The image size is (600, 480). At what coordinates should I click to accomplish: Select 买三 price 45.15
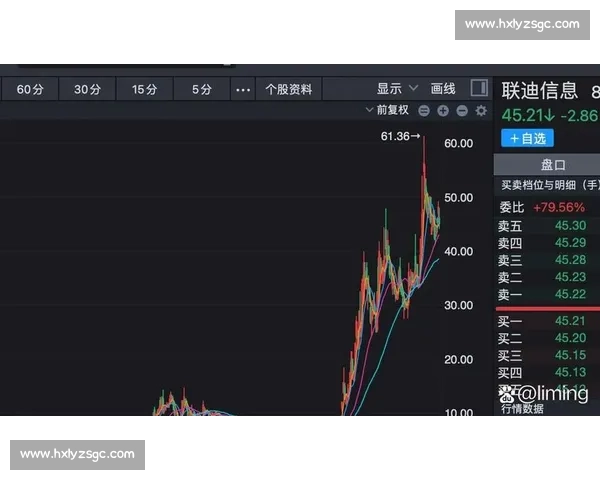[570, 355]
